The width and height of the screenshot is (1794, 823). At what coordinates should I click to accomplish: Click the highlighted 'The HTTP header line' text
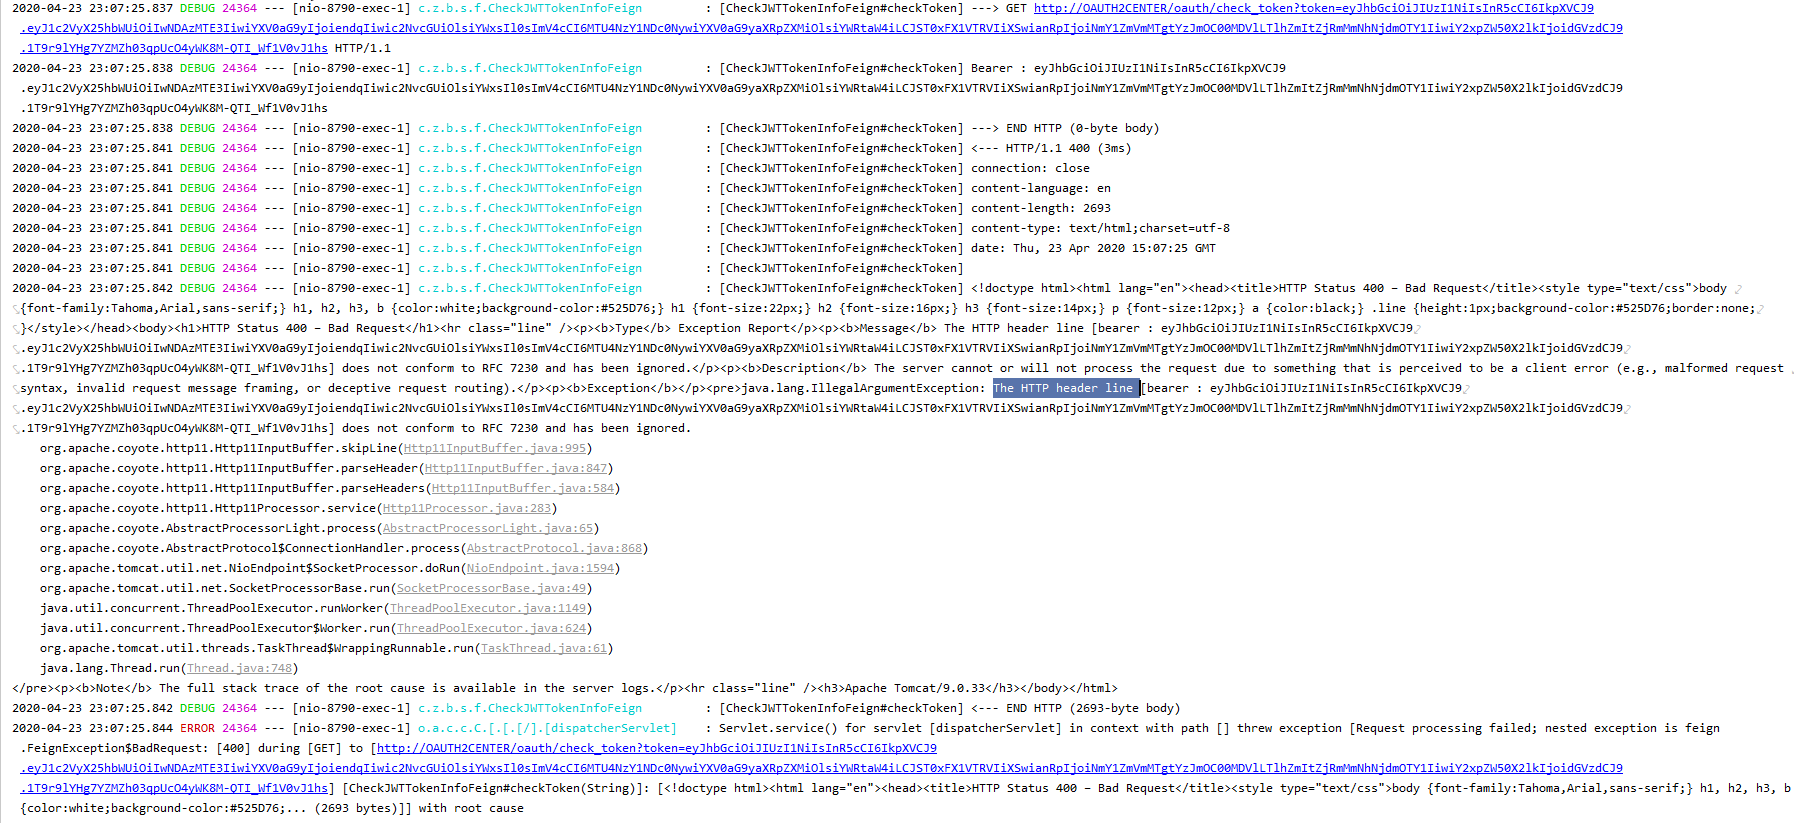[1066, 388]
